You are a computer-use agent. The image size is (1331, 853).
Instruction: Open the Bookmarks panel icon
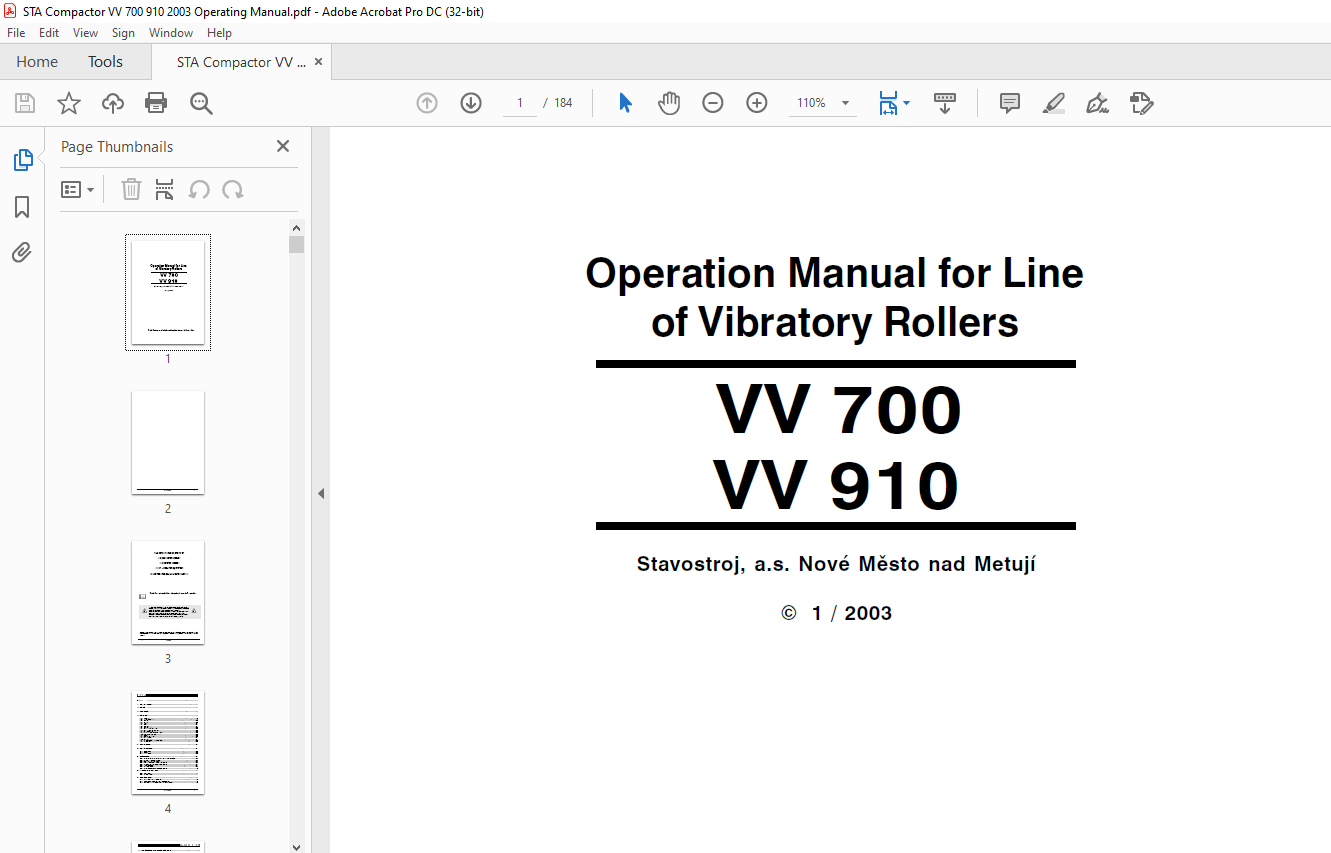pos(22,207)
